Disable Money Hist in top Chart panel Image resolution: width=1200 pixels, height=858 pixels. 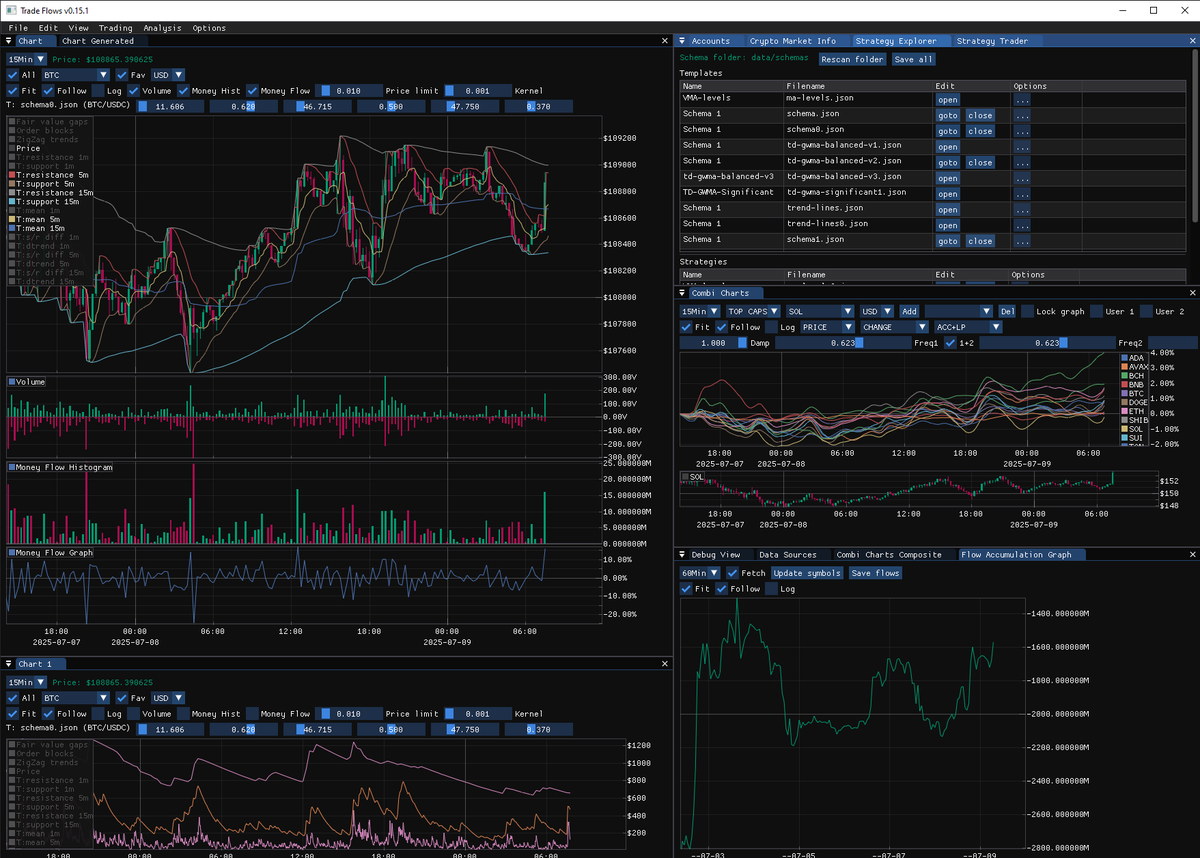[x=183, y=91]
